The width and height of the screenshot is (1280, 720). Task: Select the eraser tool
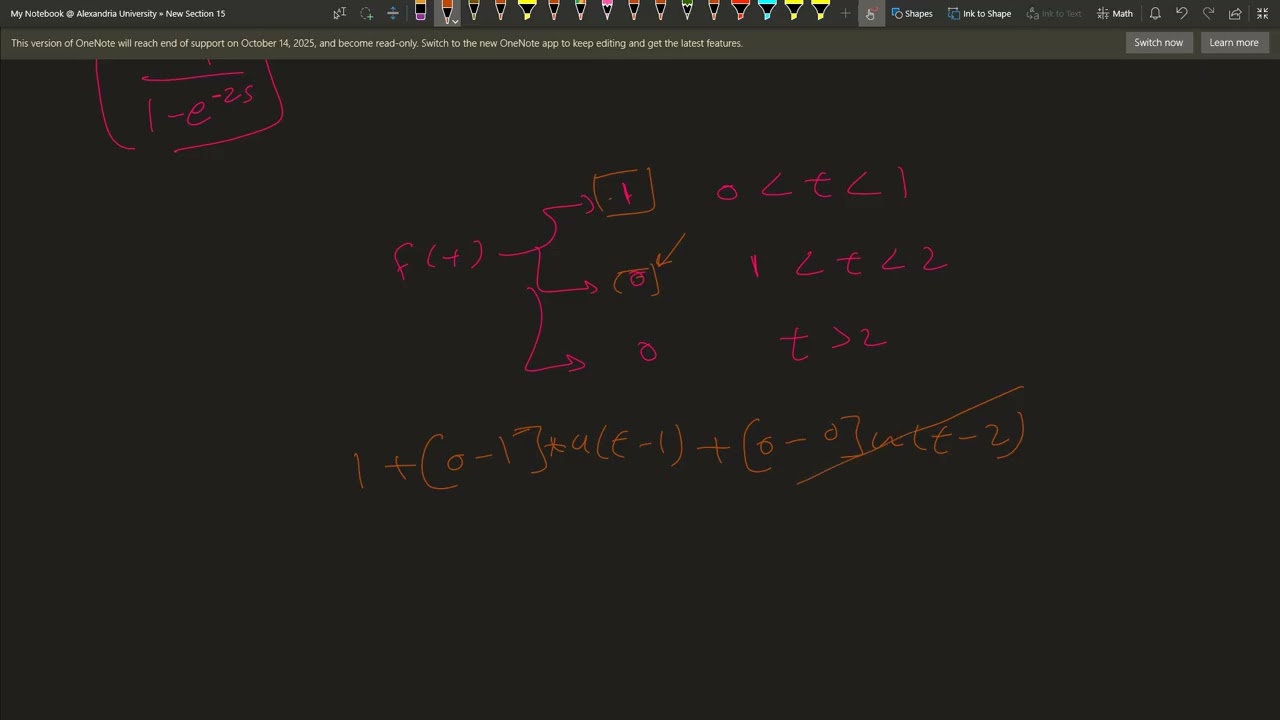pos(420,12)
